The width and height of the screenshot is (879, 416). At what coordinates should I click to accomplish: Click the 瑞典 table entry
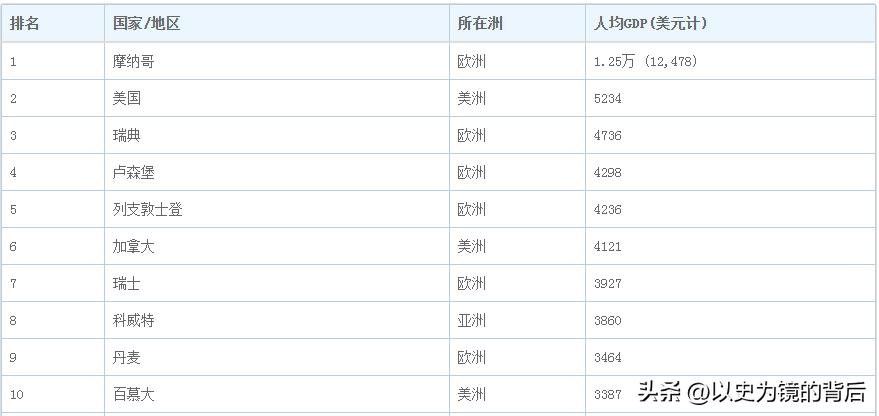[x=127, y=135]
